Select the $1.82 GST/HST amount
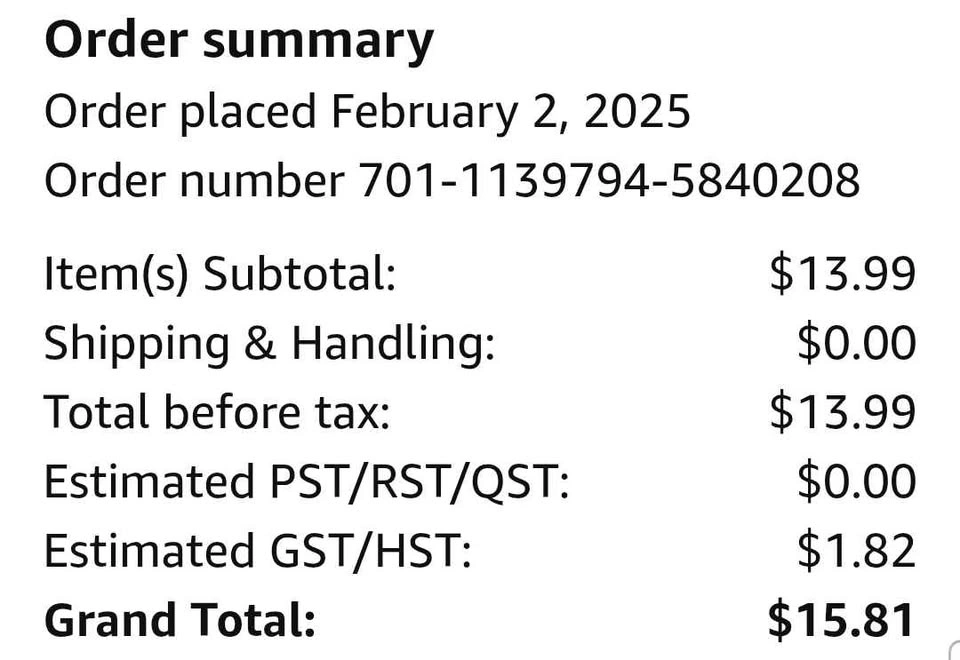Screen dimensions: 960x660 pos(856,550)
